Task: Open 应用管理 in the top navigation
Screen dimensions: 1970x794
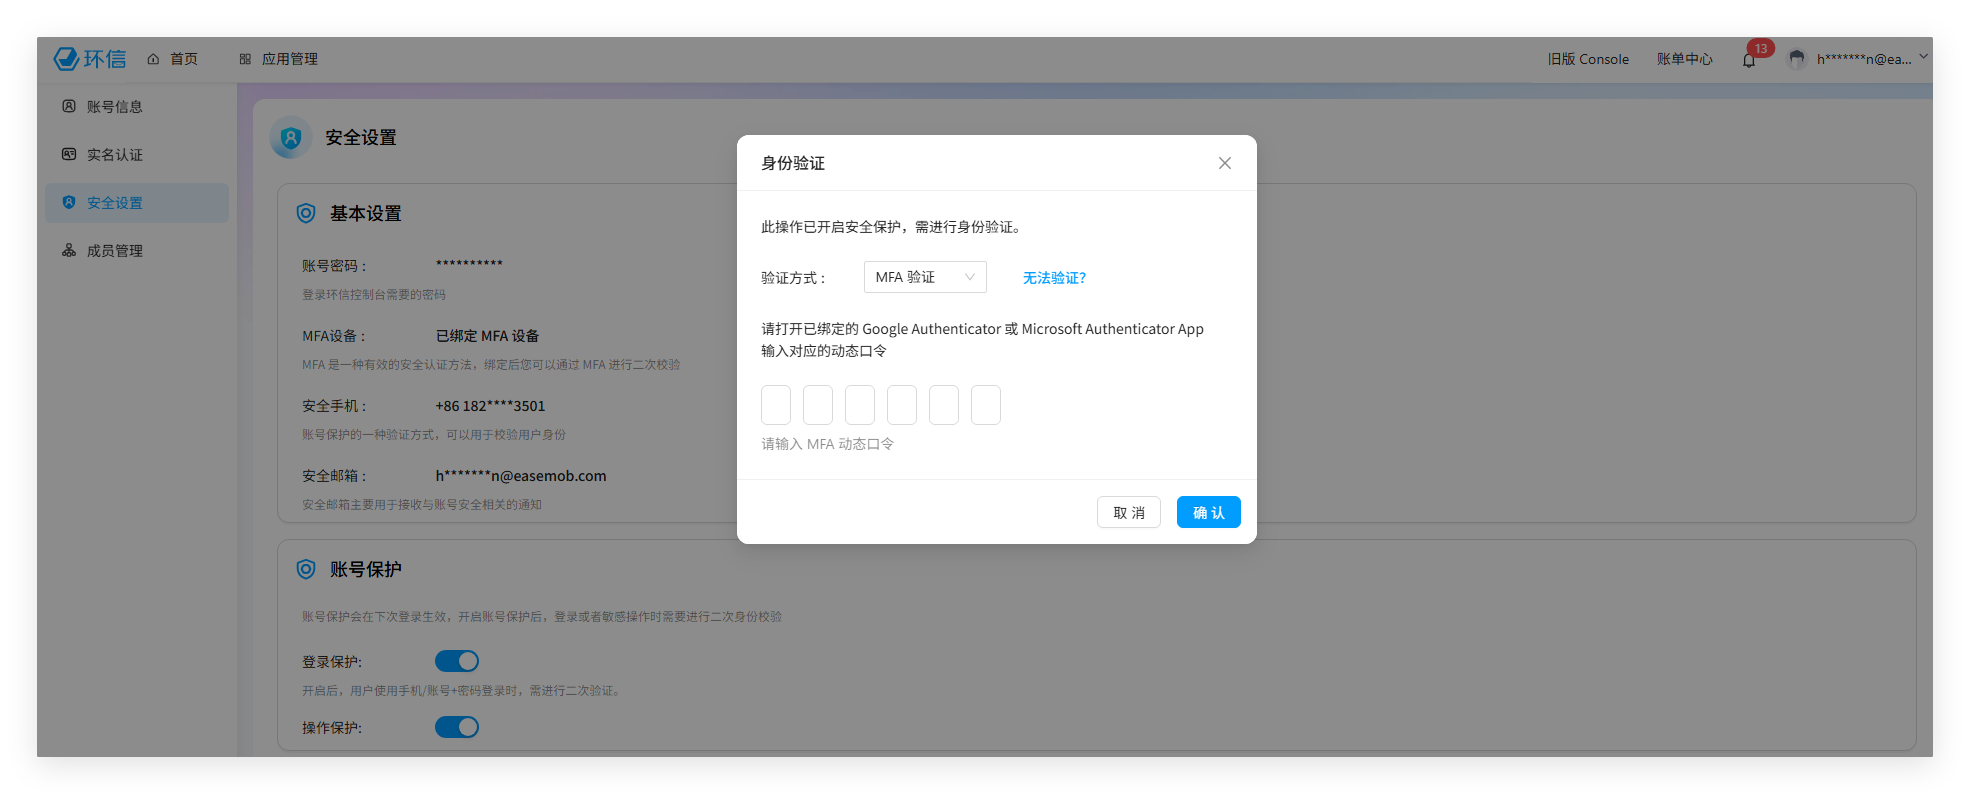Action: [x=279, y=59]
